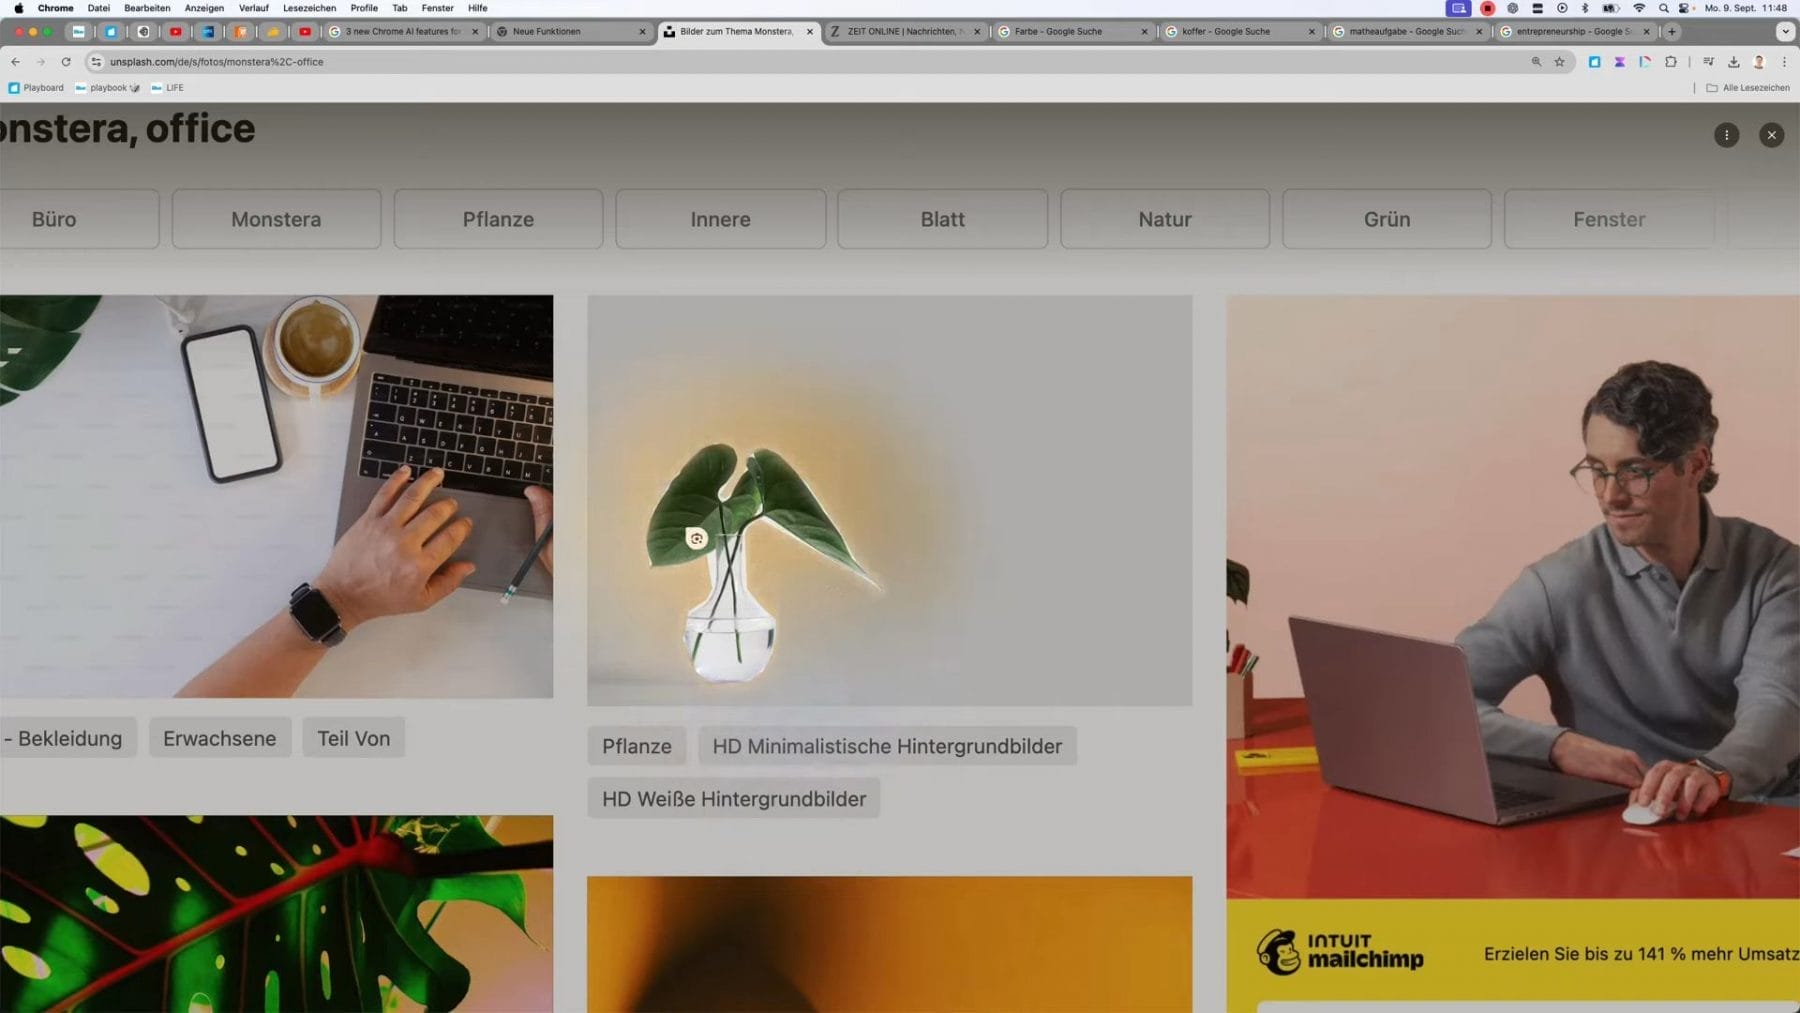This screenshot has width=1800, height=1013.
Task: View site information icon beside the URL
Action: 96,62
